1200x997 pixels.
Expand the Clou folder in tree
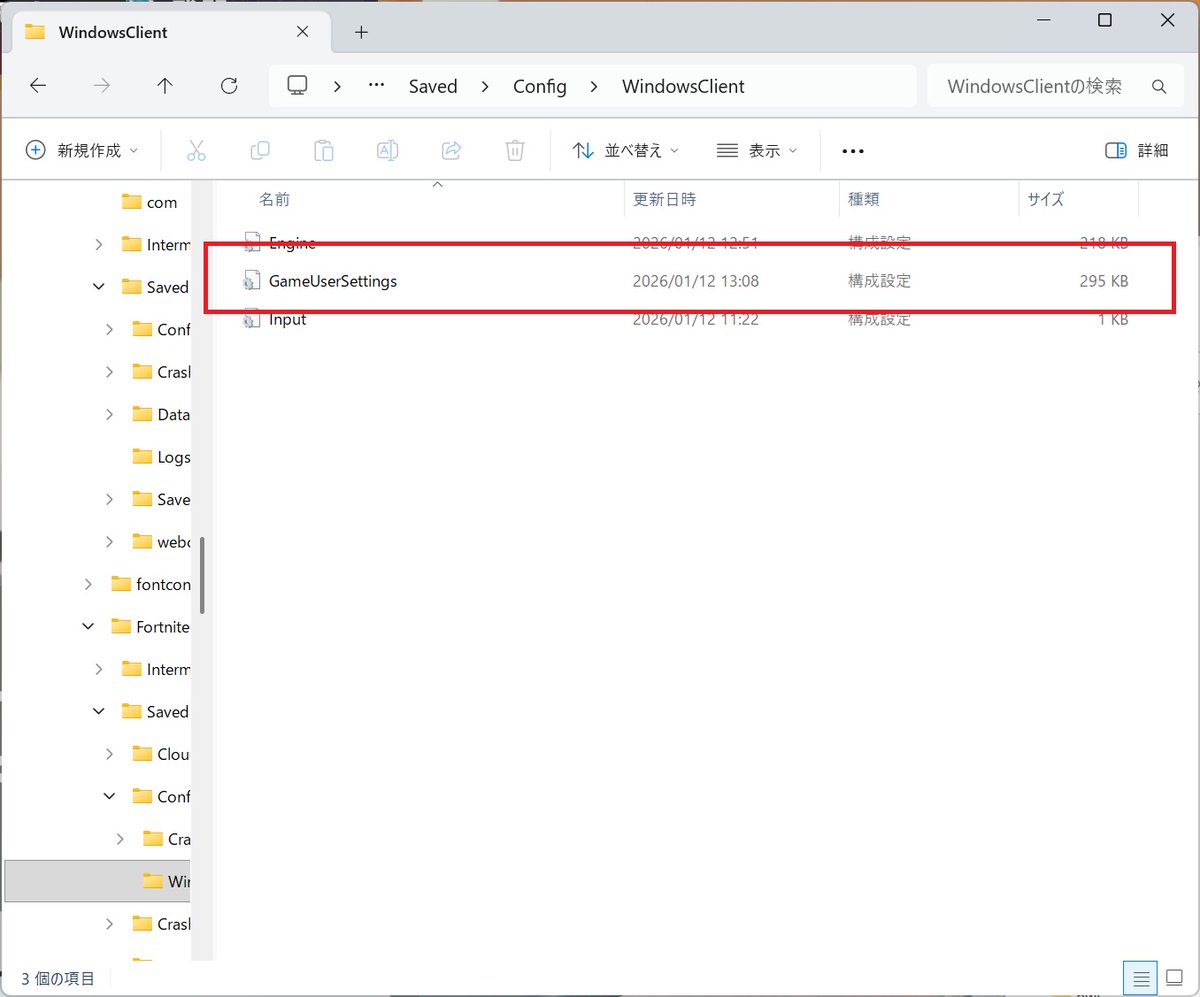coord(109,754)
